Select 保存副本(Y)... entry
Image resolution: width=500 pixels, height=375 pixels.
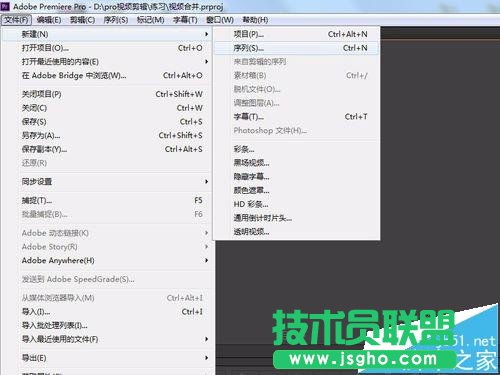(x=107, y=149)
